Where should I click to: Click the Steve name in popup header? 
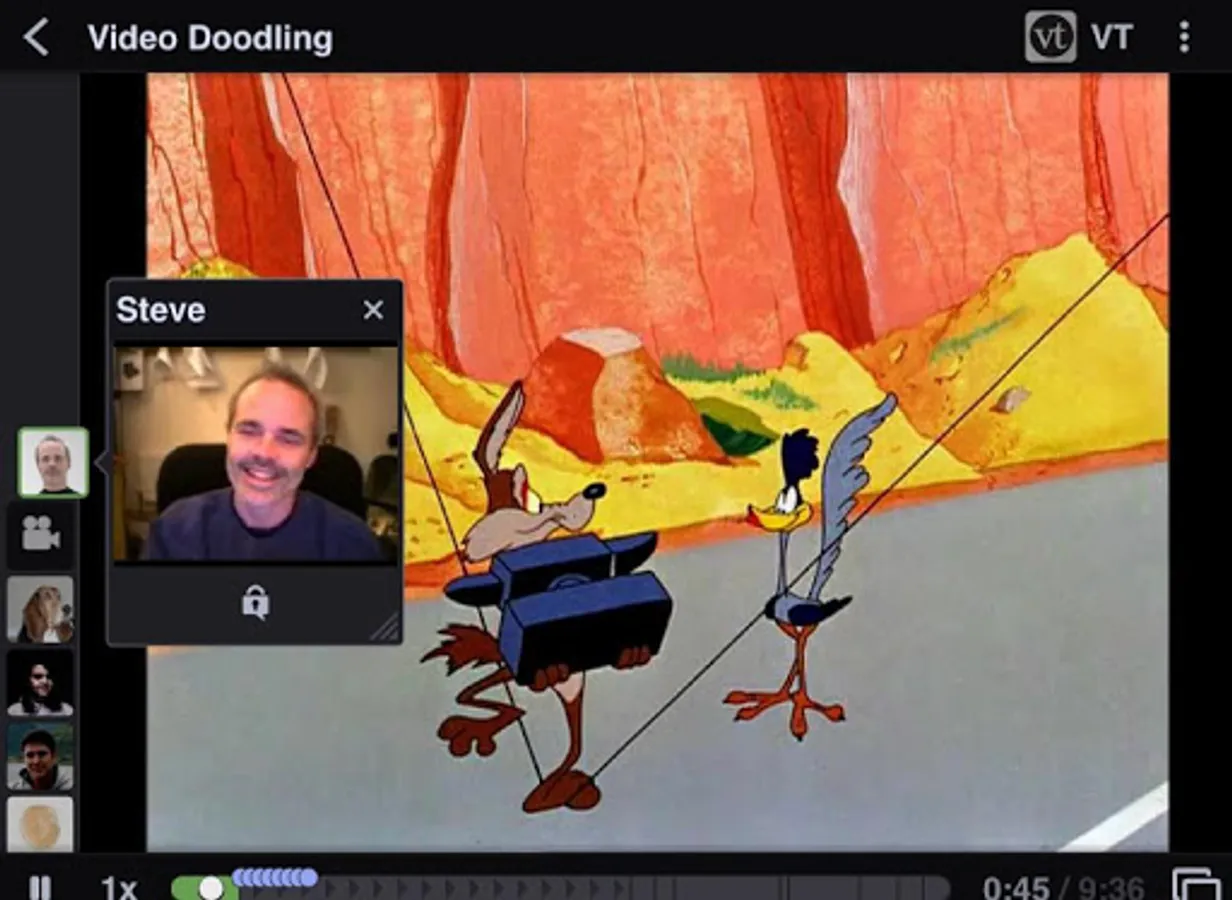coord(160,310)
